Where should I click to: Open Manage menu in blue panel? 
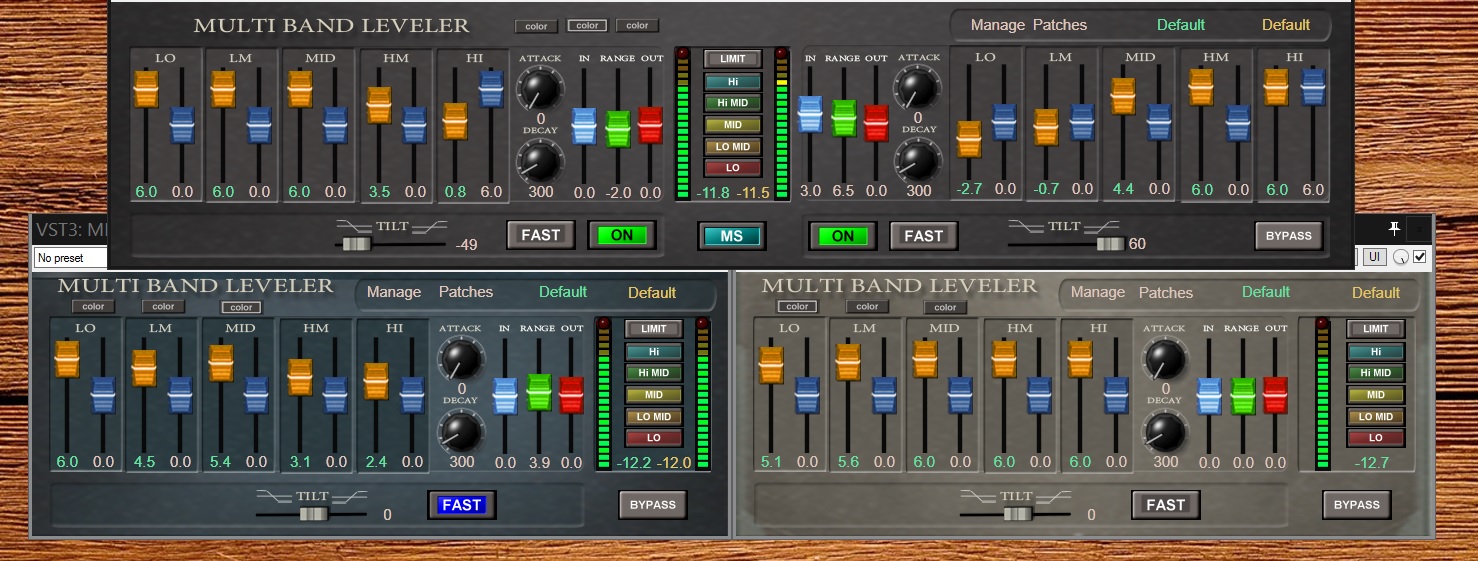pyautogui.click(x=394, y=292)
